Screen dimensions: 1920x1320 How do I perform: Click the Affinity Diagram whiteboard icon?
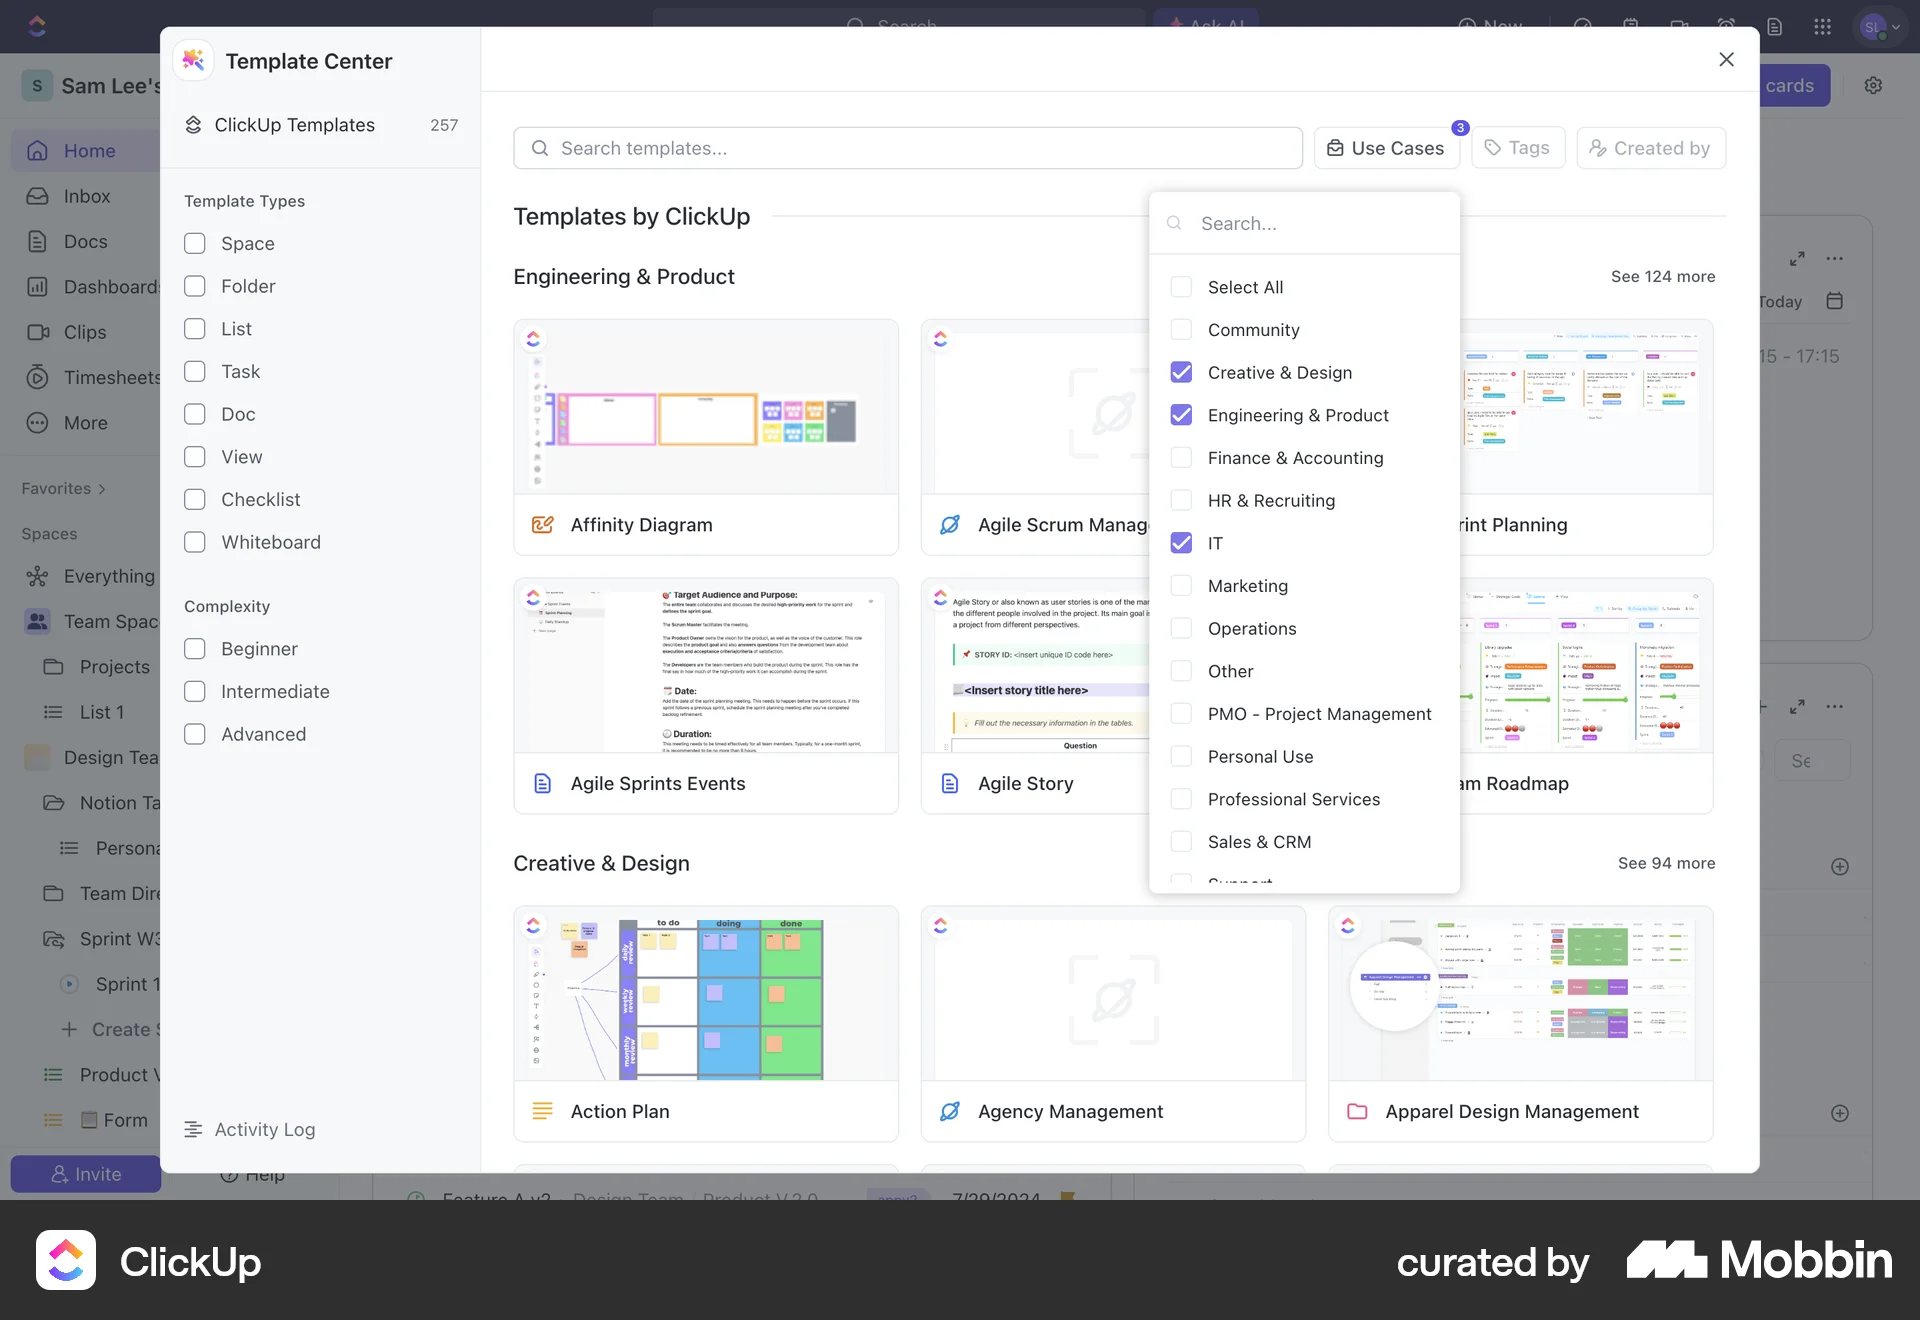click(x=543, y=525)
